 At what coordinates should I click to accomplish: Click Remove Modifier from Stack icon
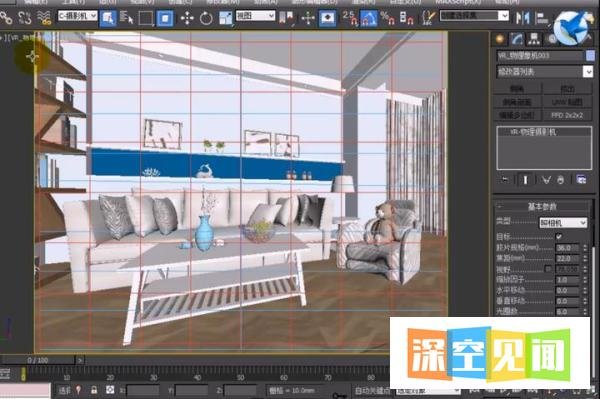coord(561,180)
